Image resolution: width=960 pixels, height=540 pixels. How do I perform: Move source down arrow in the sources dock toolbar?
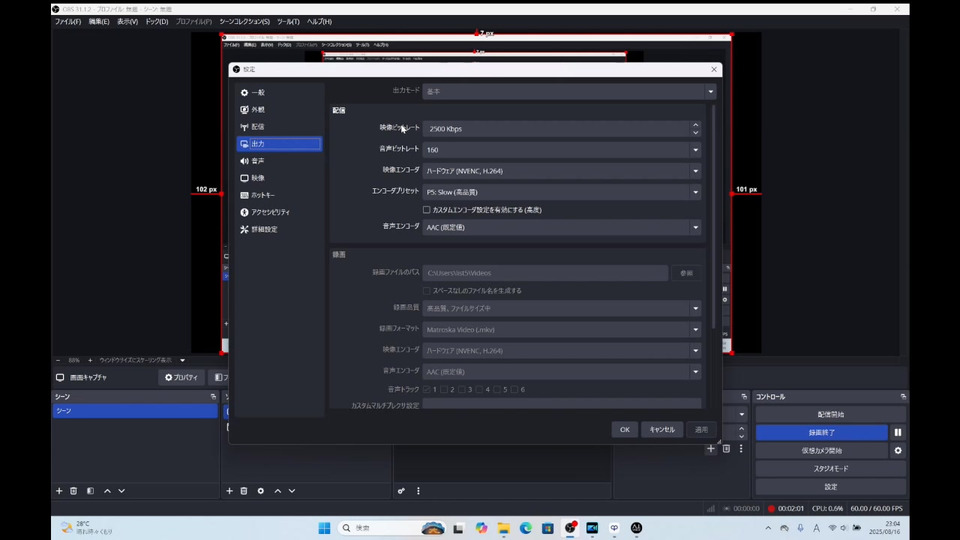(292, 491)
